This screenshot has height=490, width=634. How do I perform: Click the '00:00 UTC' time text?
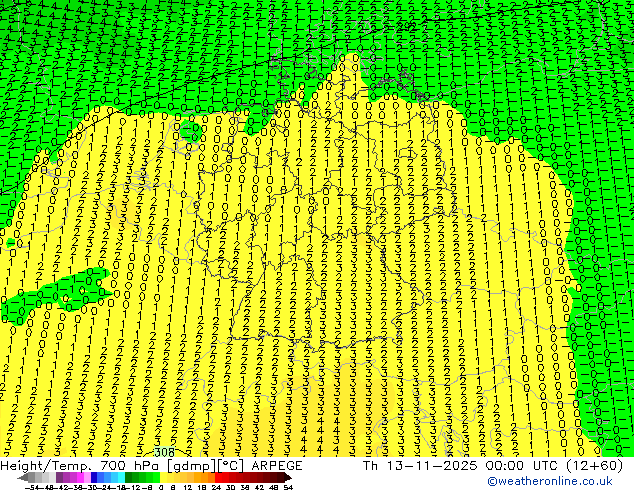pos(522,466)
